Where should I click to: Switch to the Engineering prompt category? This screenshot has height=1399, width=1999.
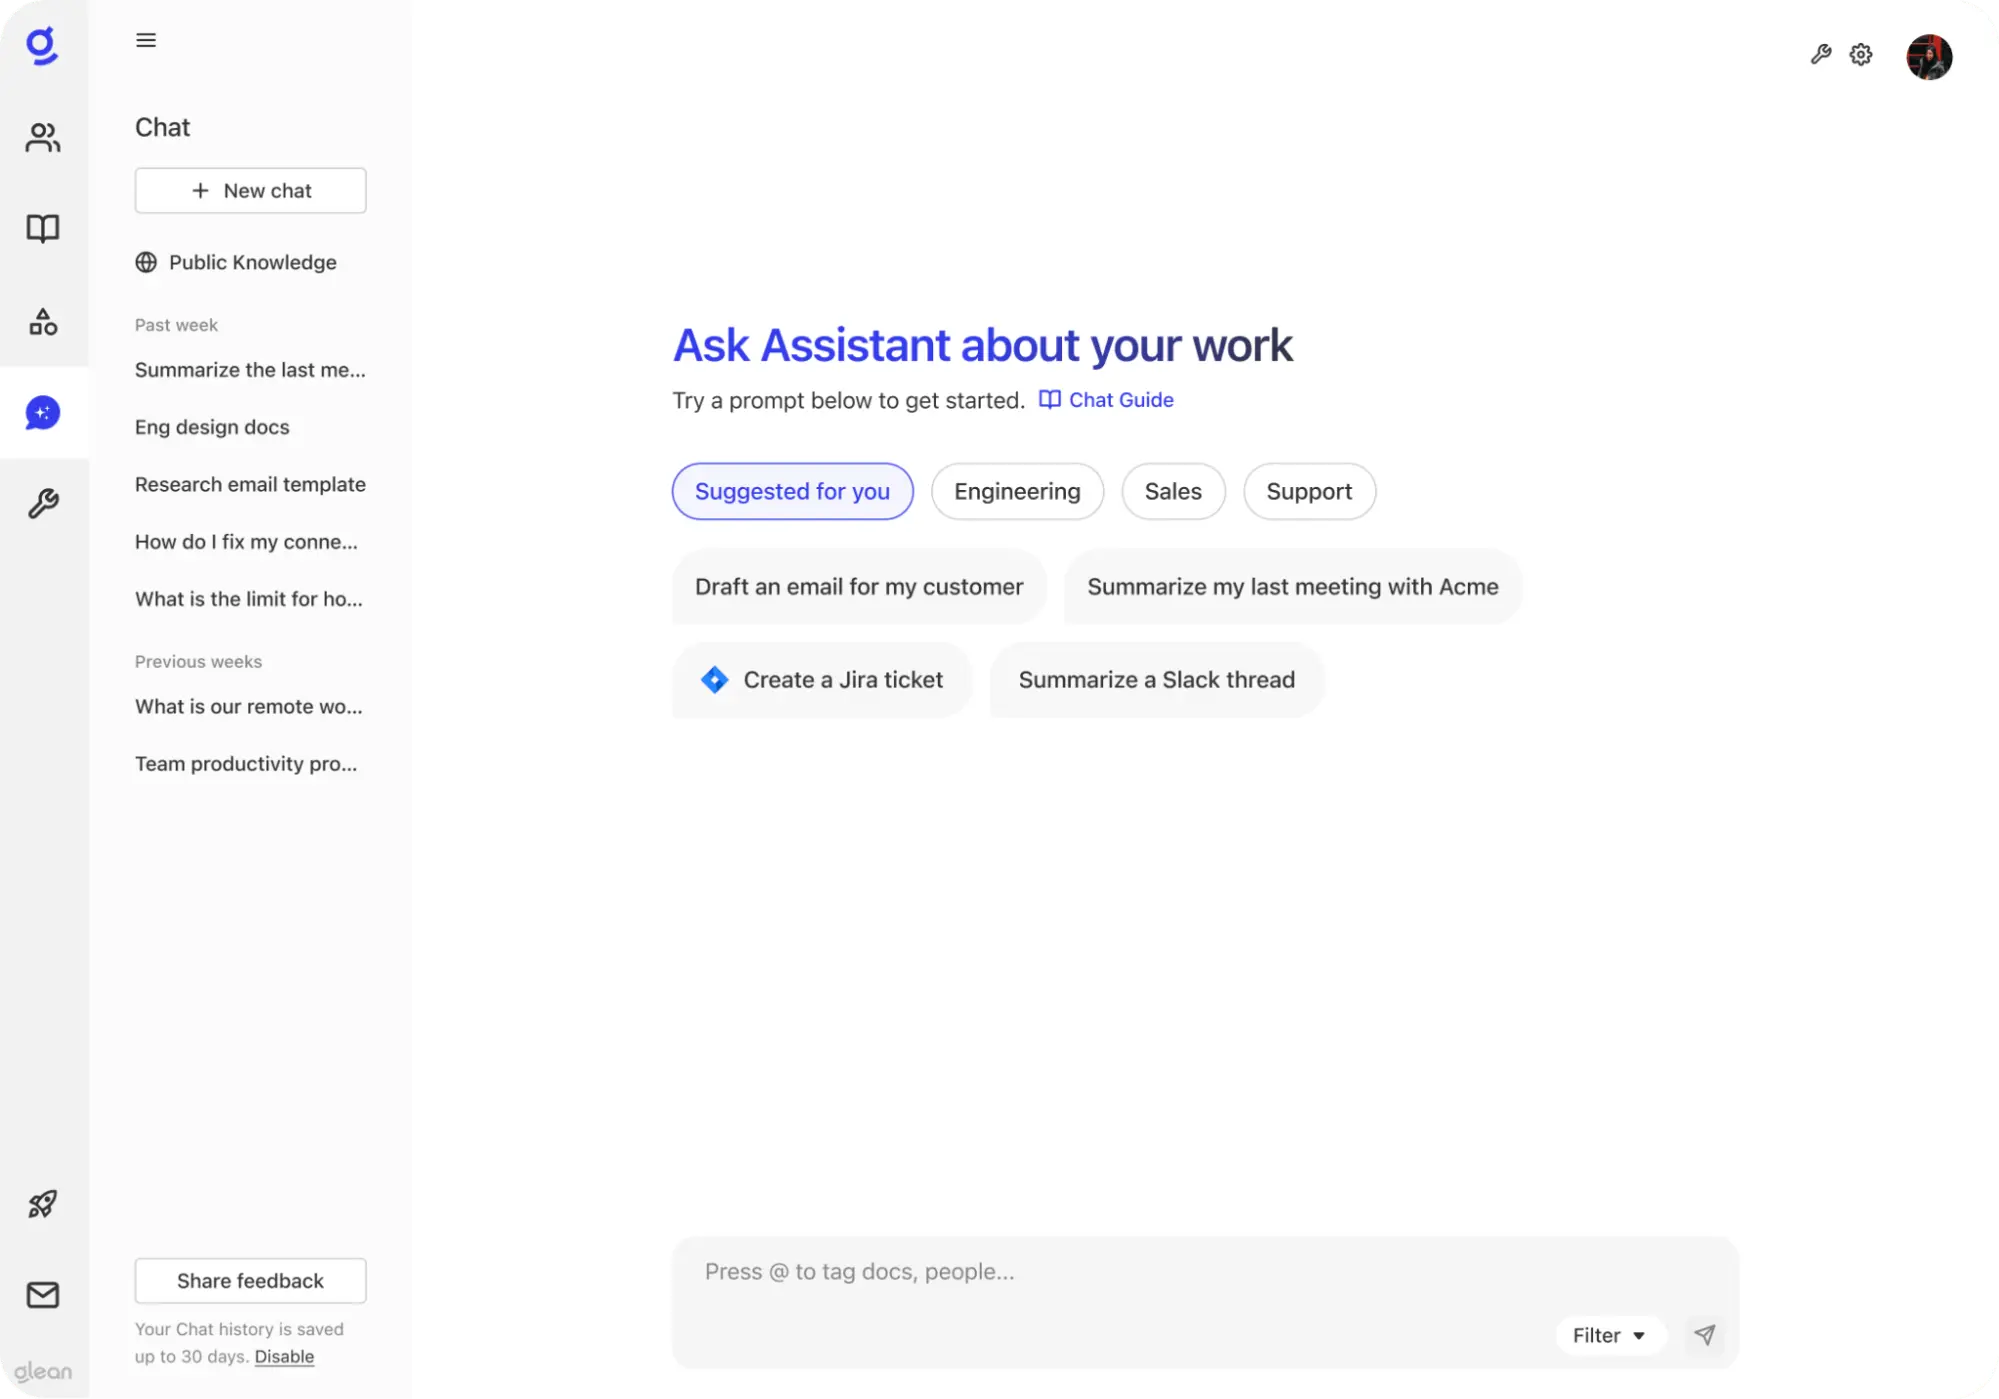click(1016, 491)
